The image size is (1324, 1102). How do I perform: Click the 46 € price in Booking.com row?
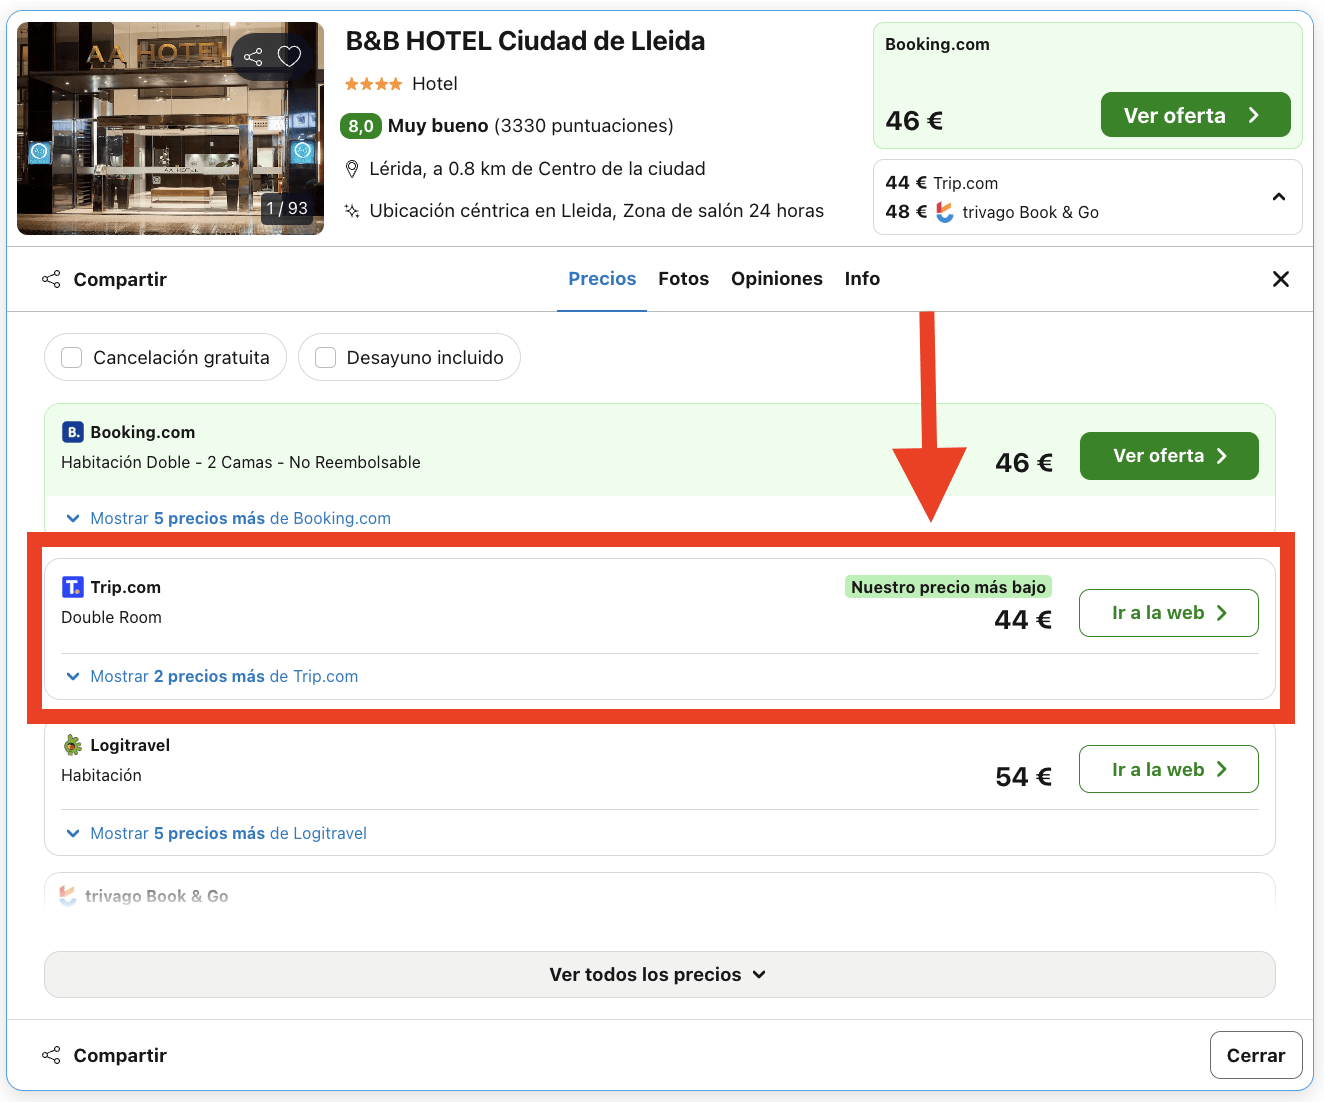(1024, 463)
